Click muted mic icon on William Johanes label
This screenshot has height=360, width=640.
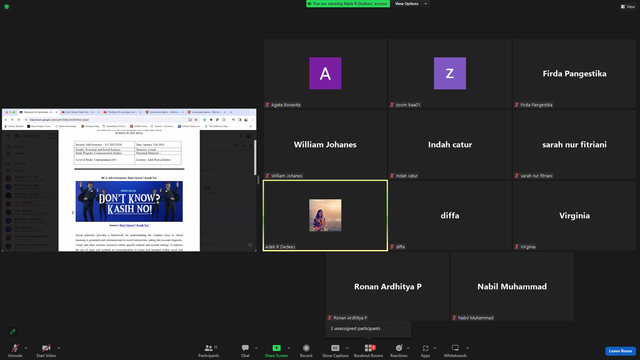pos(268,176)
